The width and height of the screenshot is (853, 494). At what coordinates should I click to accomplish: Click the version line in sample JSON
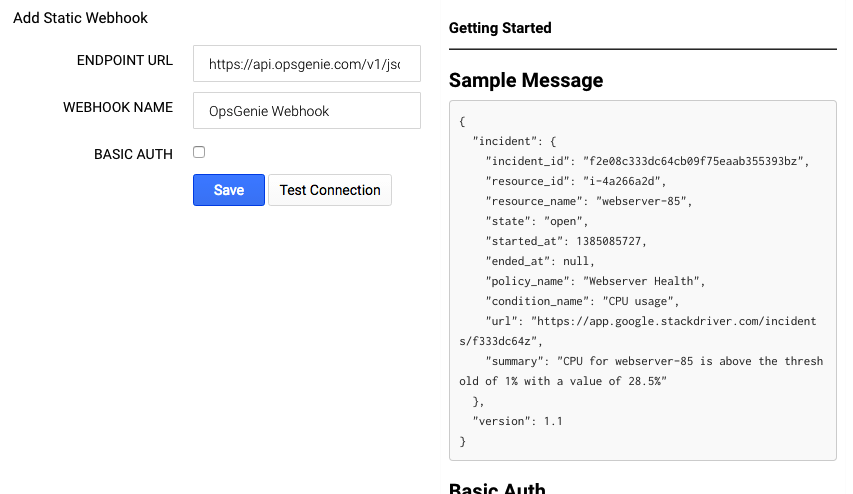pyautogui.click(x=517, y=421)
